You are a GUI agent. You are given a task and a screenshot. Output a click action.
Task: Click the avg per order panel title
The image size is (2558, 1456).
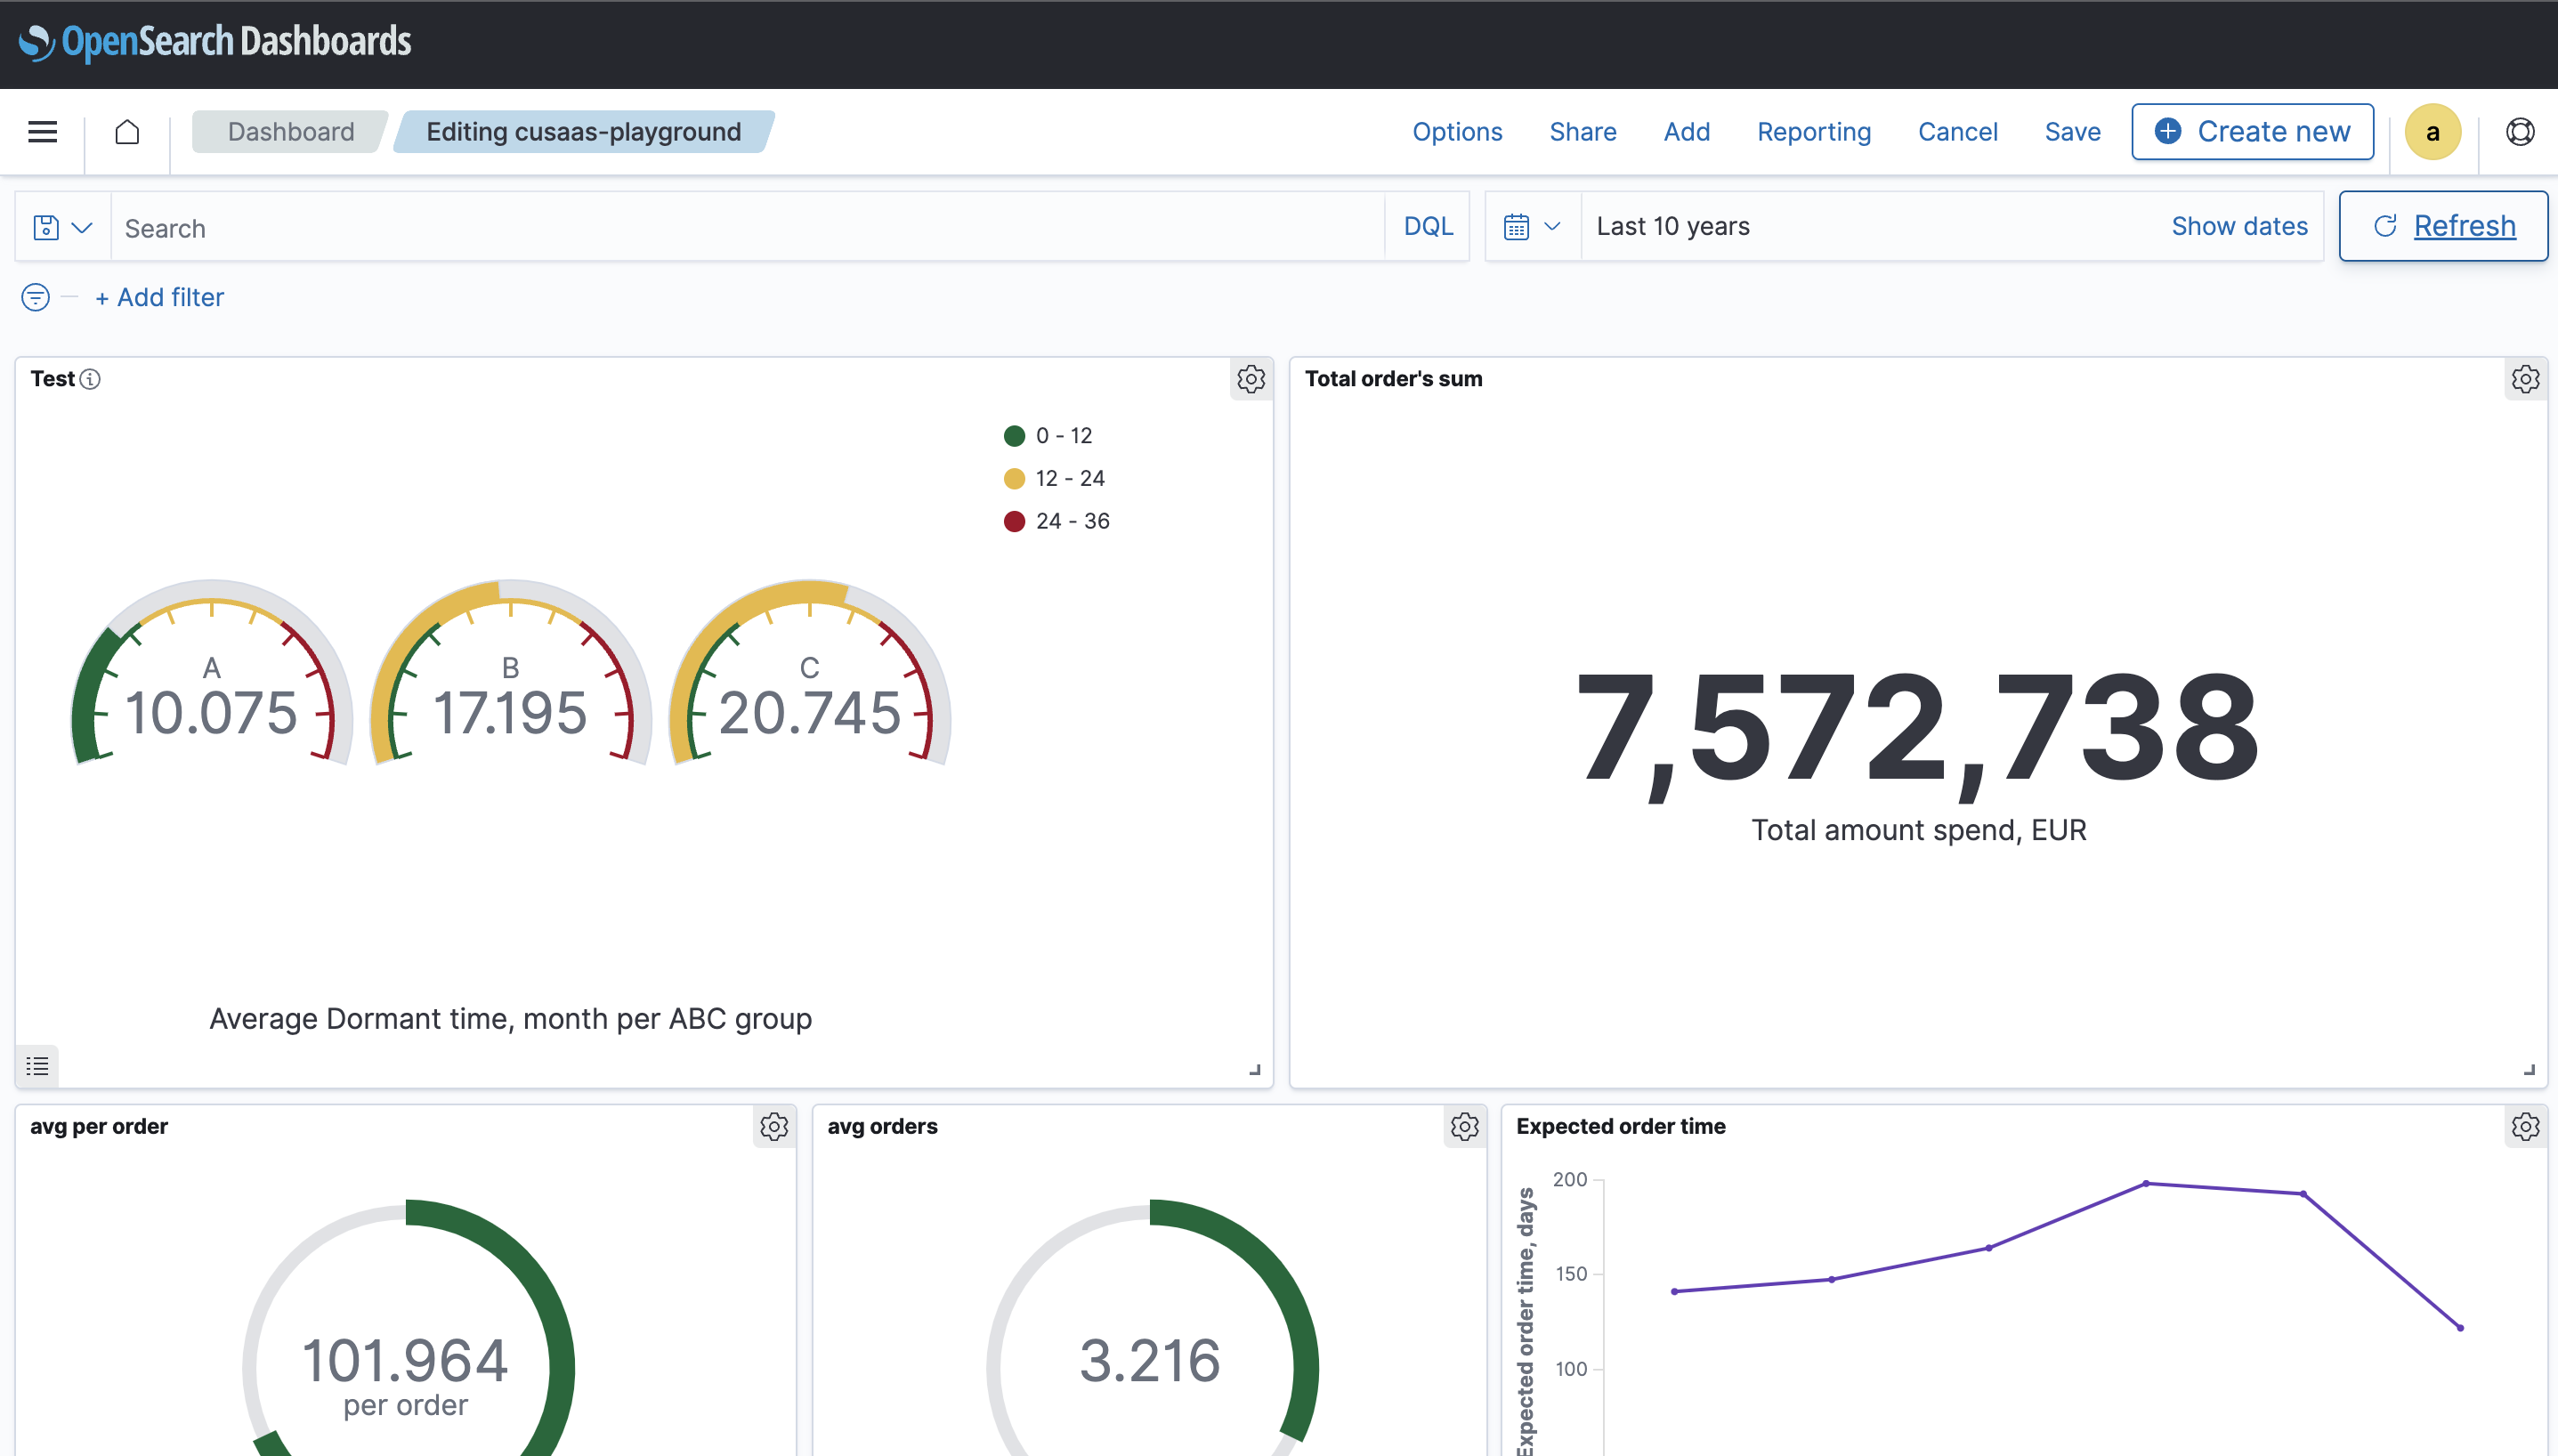pyautogui.click(x=99, y=1126)
